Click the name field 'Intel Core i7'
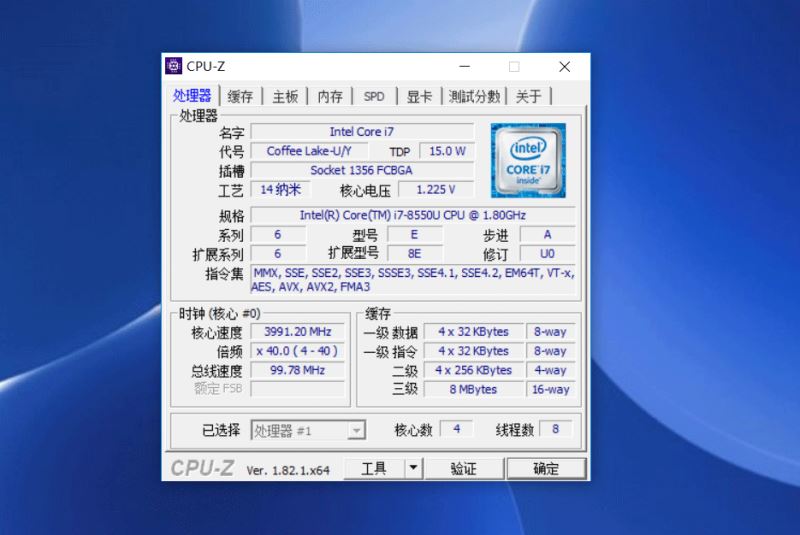The height and width of the screenshot is (535, 800). pos(362,132)
